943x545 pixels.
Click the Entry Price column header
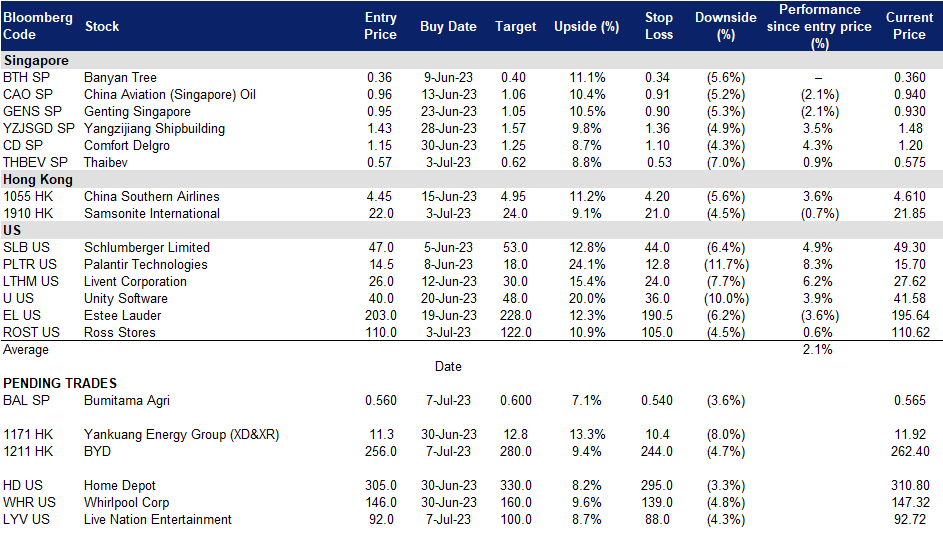380,26
